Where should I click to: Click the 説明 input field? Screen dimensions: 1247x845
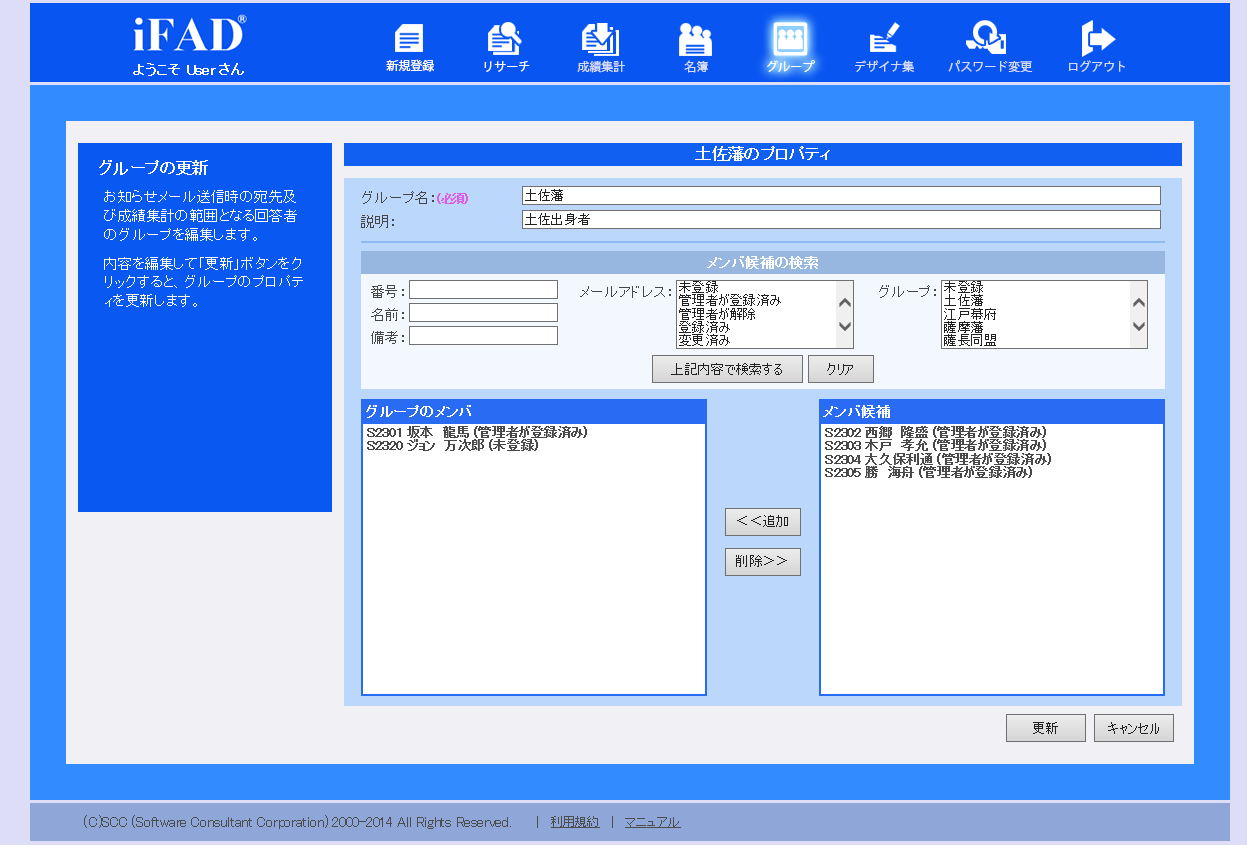pos(841,220)
